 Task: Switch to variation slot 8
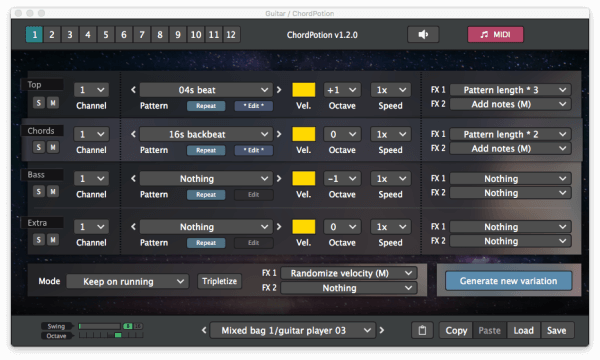click(160, 35)
